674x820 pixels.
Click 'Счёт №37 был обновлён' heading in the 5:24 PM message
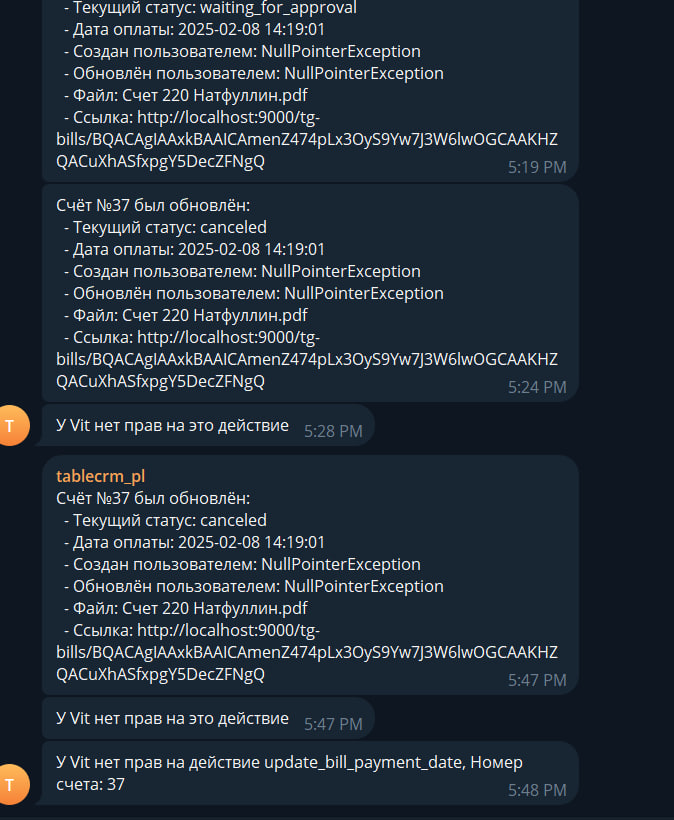(153, 205)
